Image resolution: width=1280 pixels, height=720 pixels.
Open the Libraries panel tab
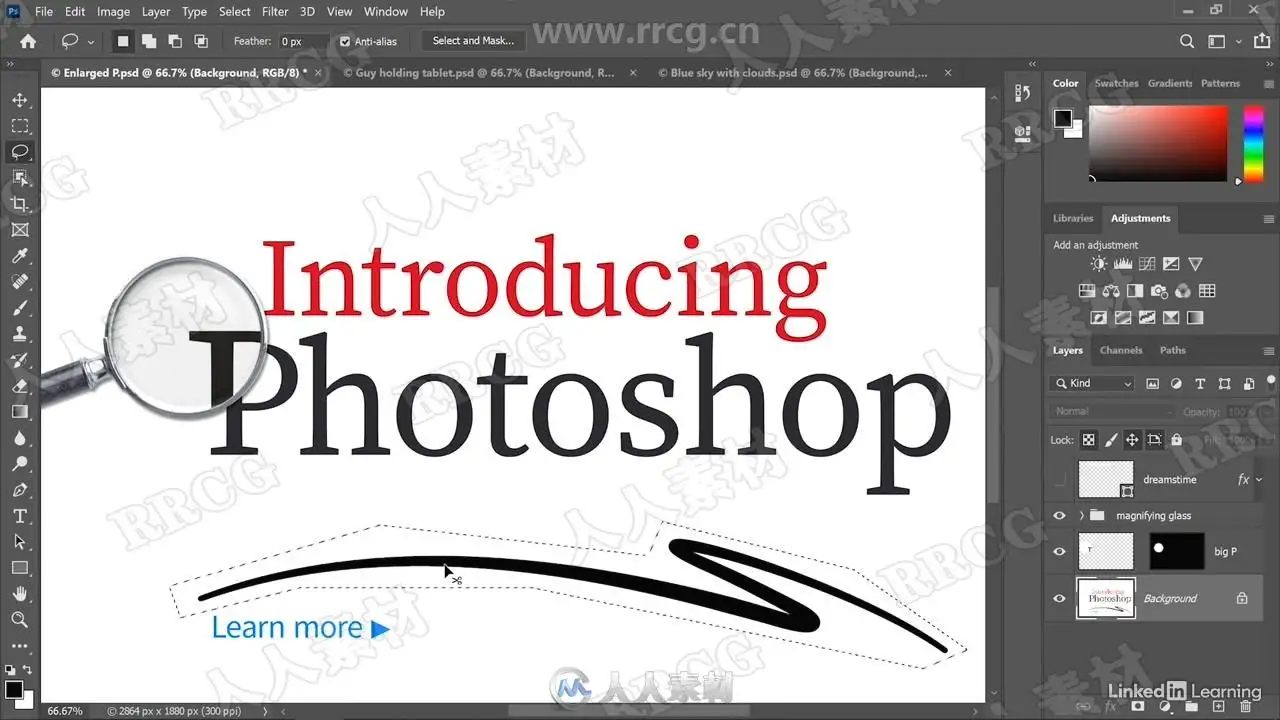[1073, 219]
